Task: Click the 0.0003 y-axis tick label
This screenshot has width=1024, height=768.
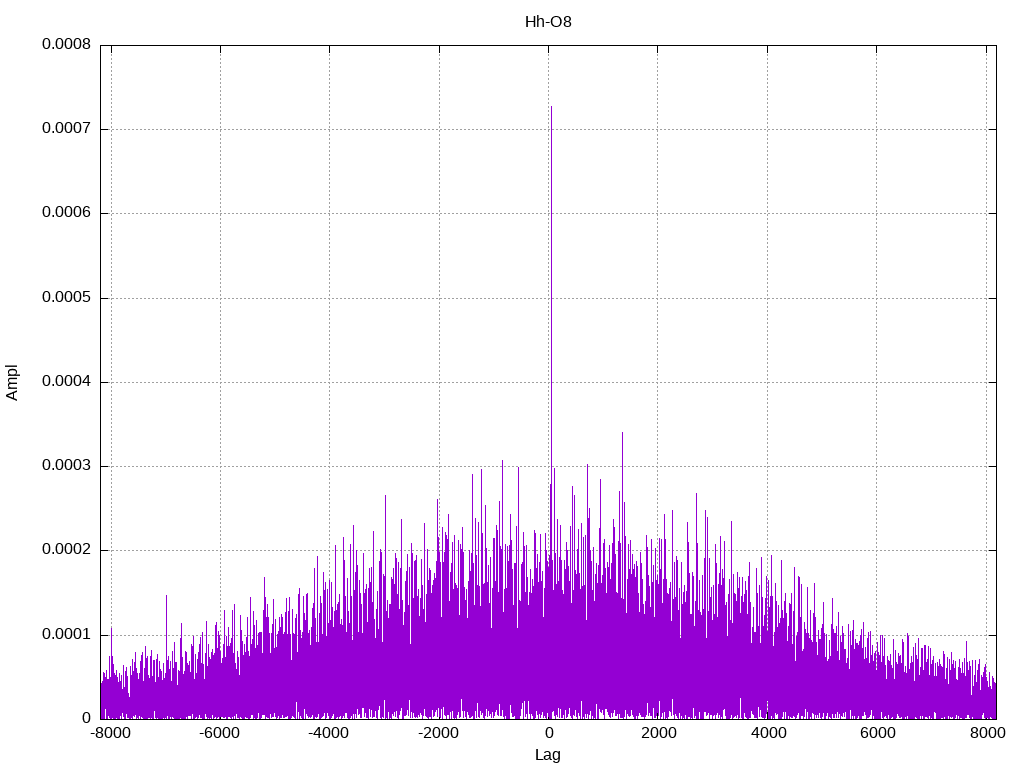Action: [66, 466]
